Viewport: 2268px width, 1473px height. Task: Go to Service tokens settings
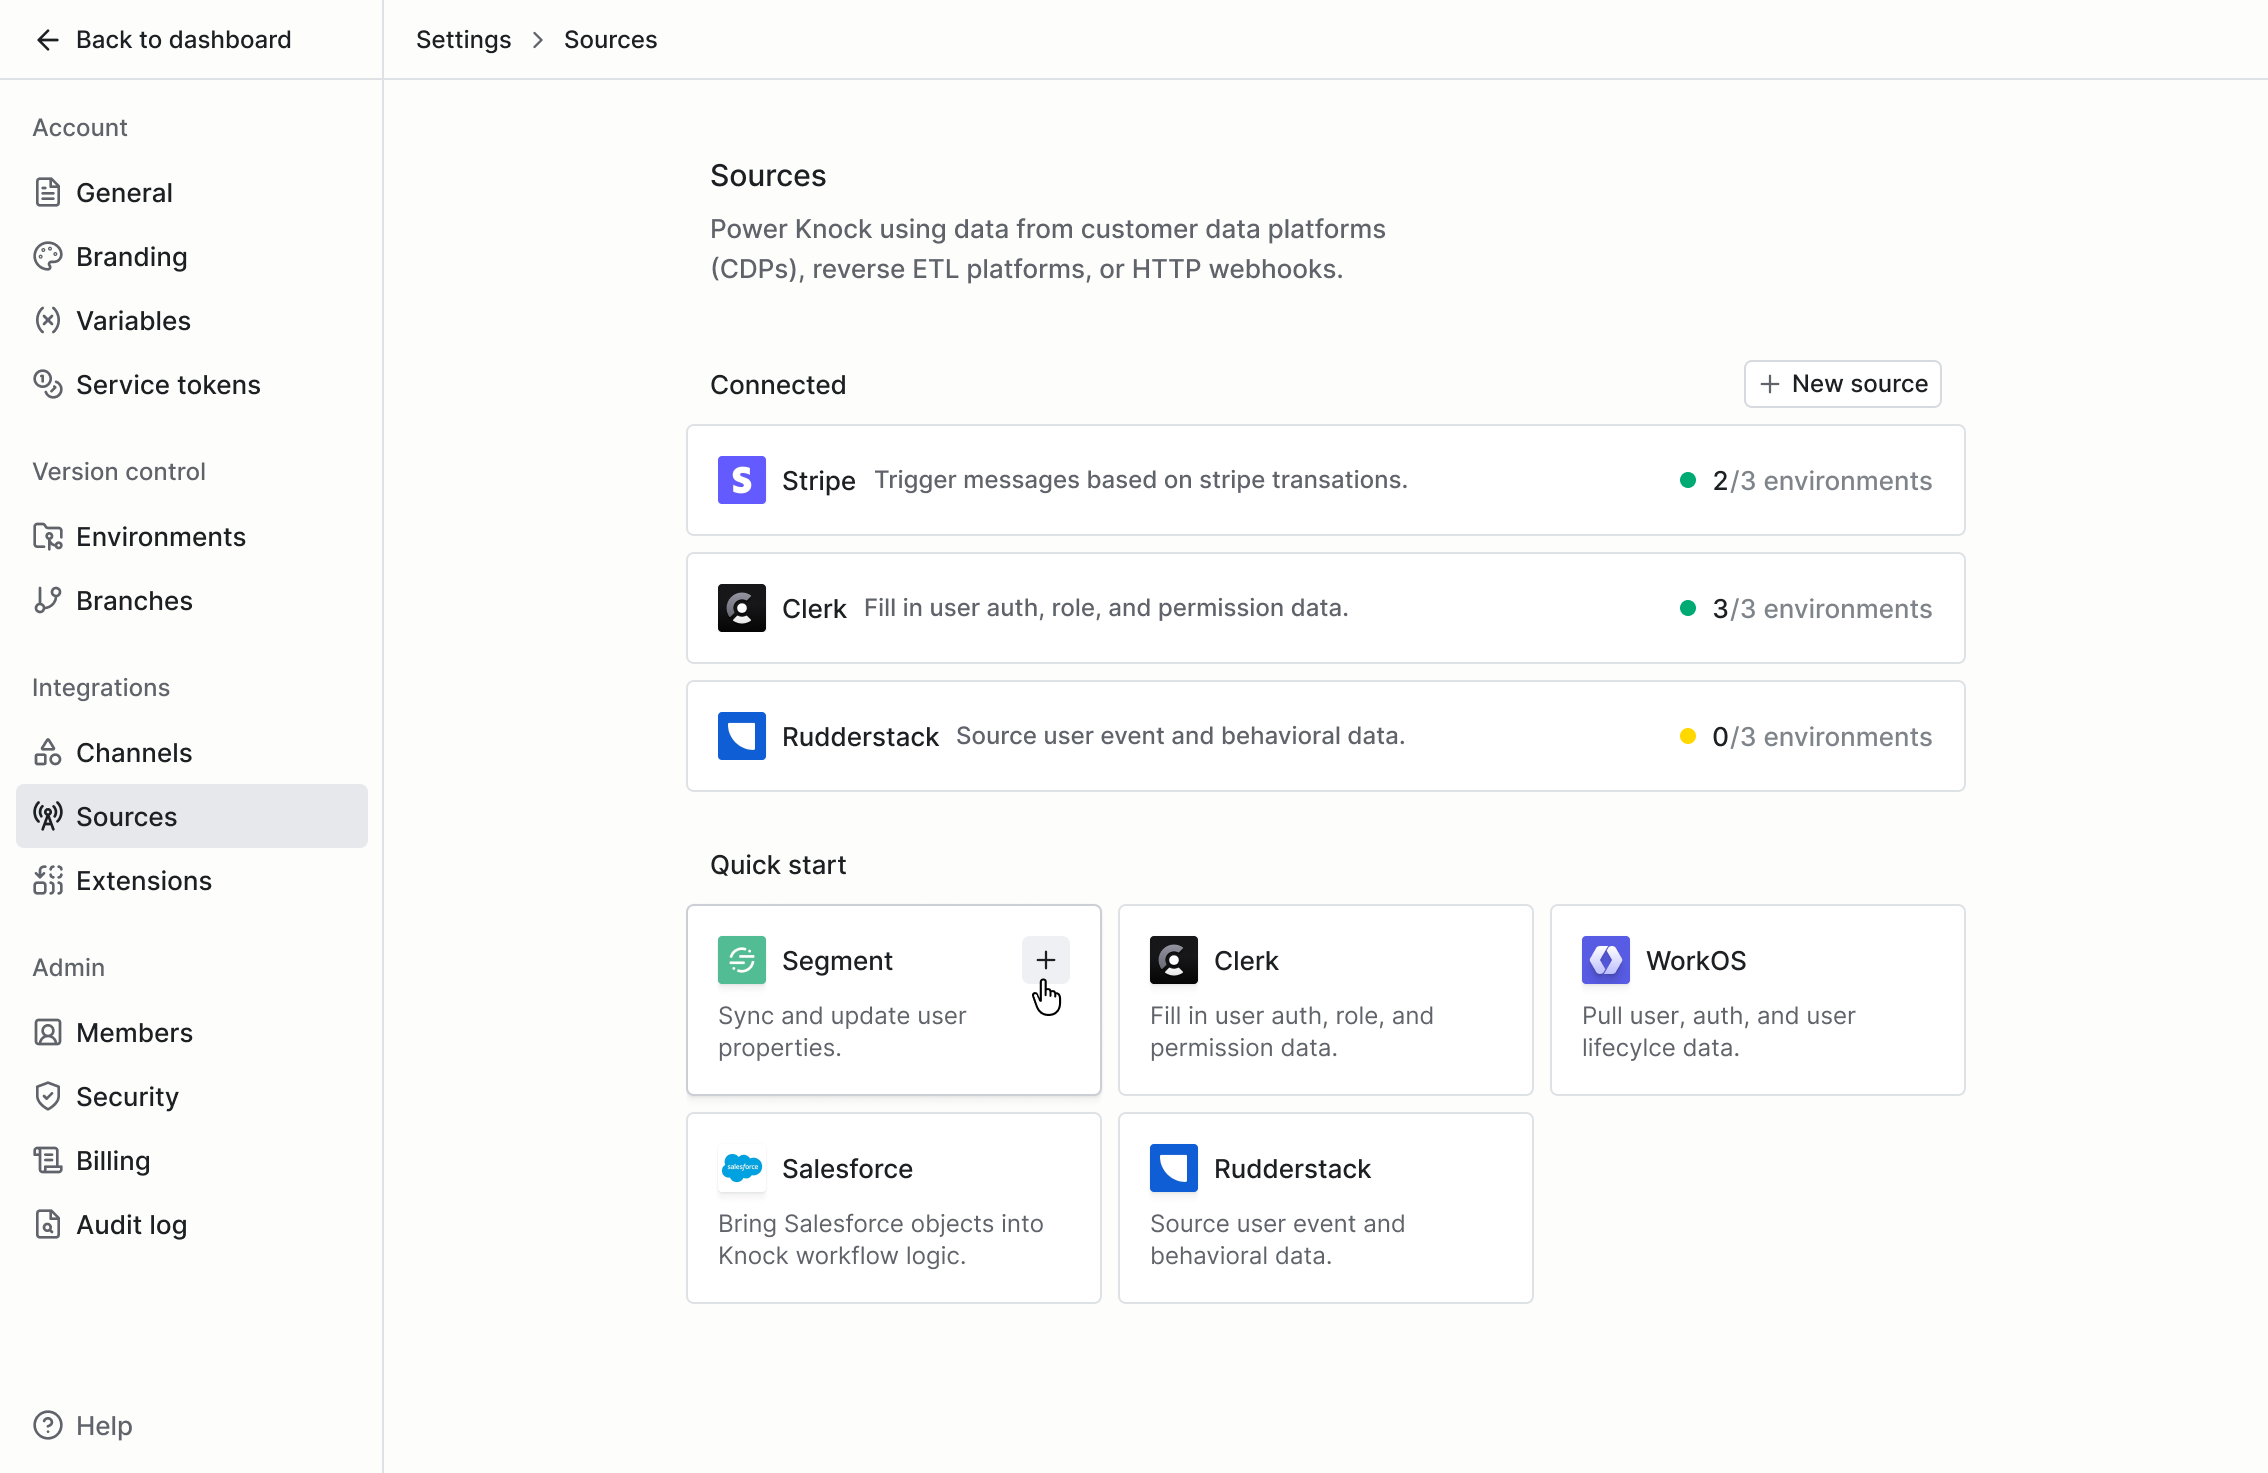click(x=167, y=385)
